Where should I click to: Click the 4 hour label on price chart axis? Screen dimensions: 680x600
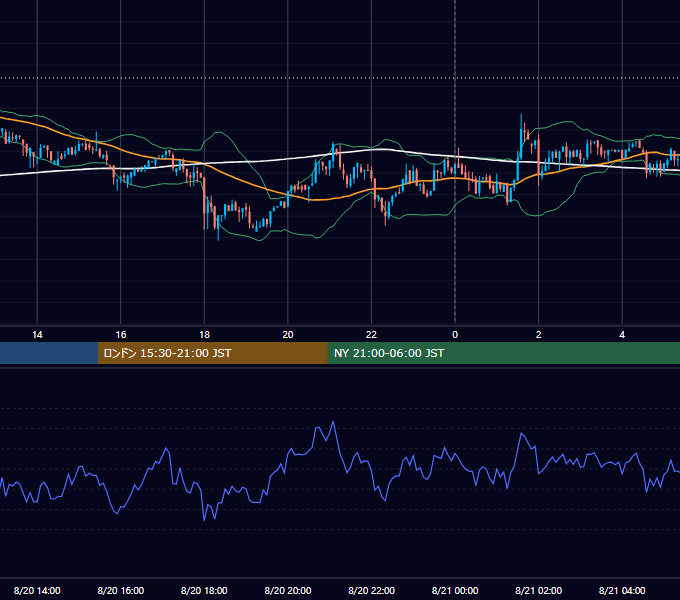[x=622, y=335]
